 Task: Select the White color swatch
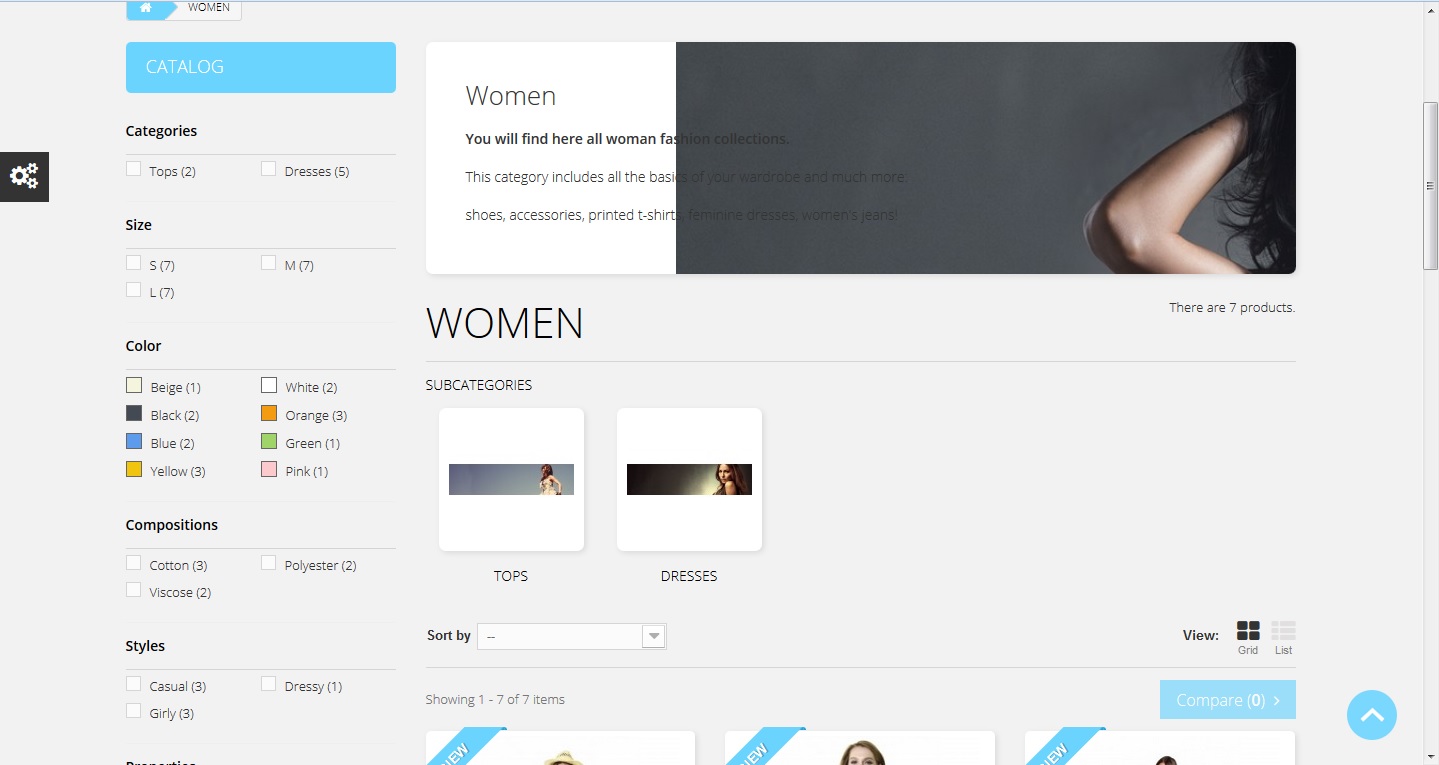[x=269, y=385]
